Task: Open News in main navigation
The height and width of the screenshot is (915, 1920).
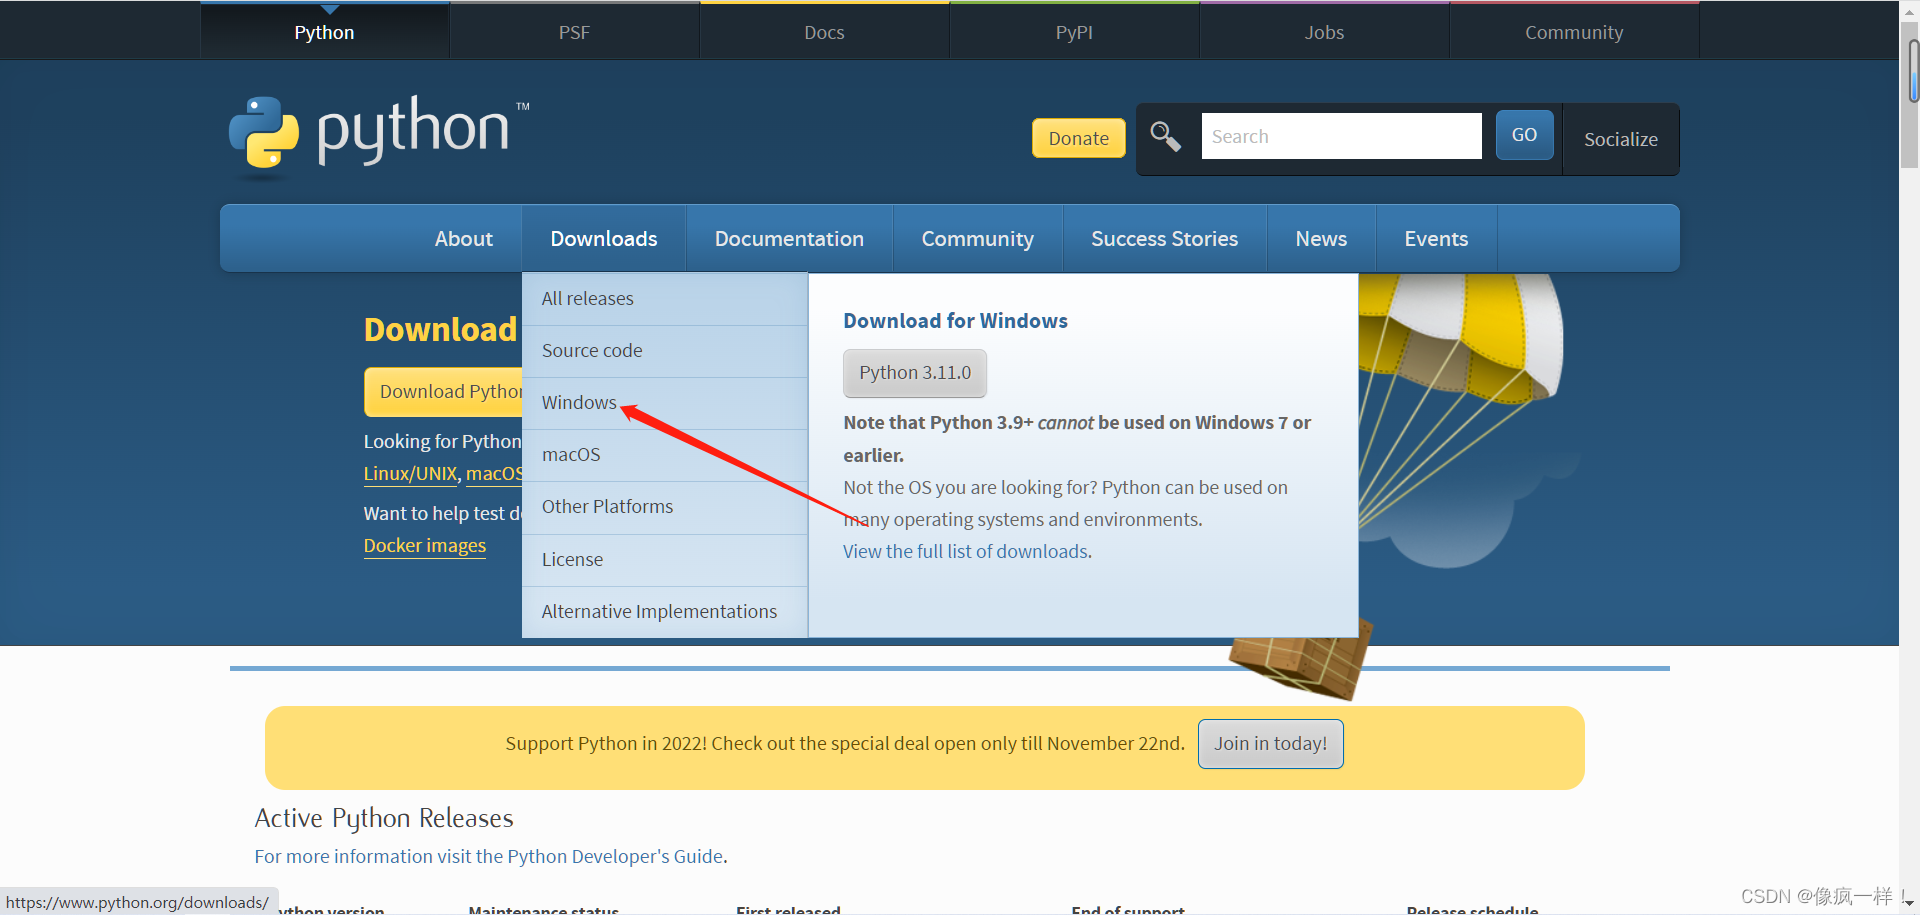Action: click(1321, 239)
